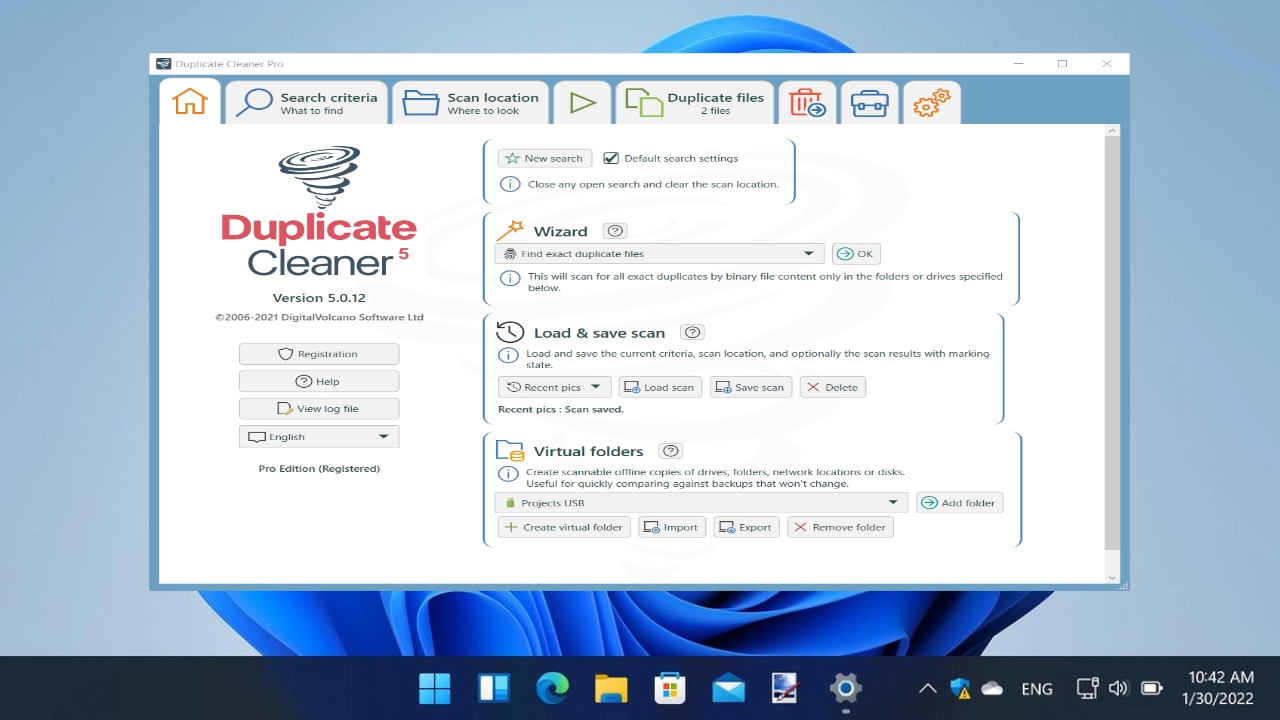The image size is (1280, 720).
Task: Click the Load & save scan history clock icon
Action: point(510,332)
